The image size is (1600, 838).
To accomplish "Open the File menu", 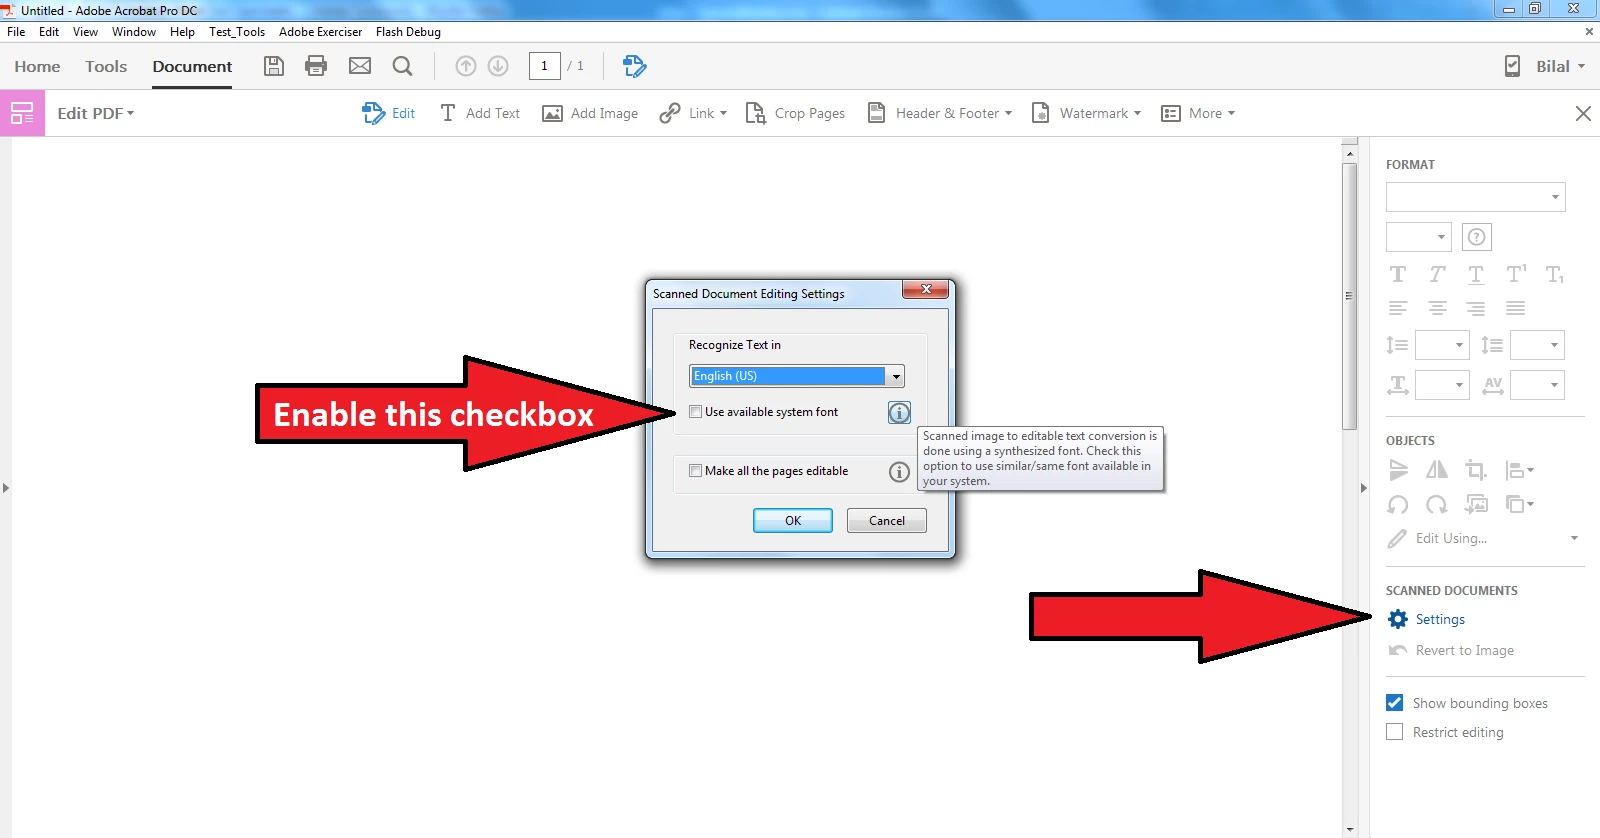I will (16, 32).
